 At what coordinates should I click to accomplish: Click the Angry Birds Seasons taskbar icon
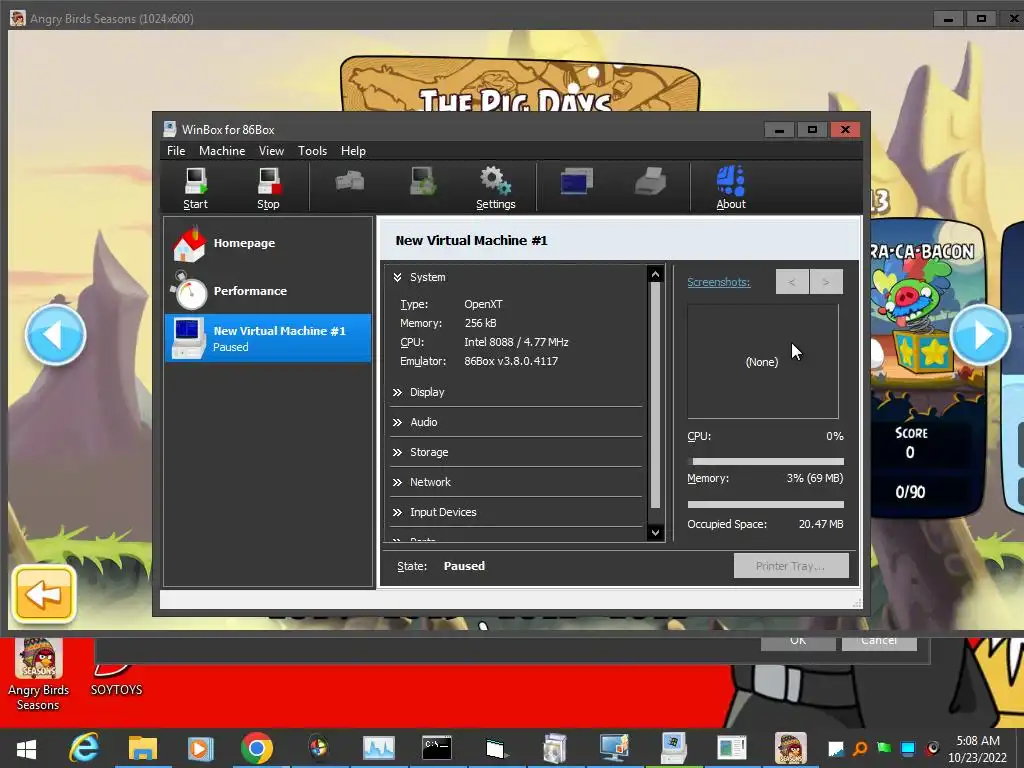pos(790,748)
